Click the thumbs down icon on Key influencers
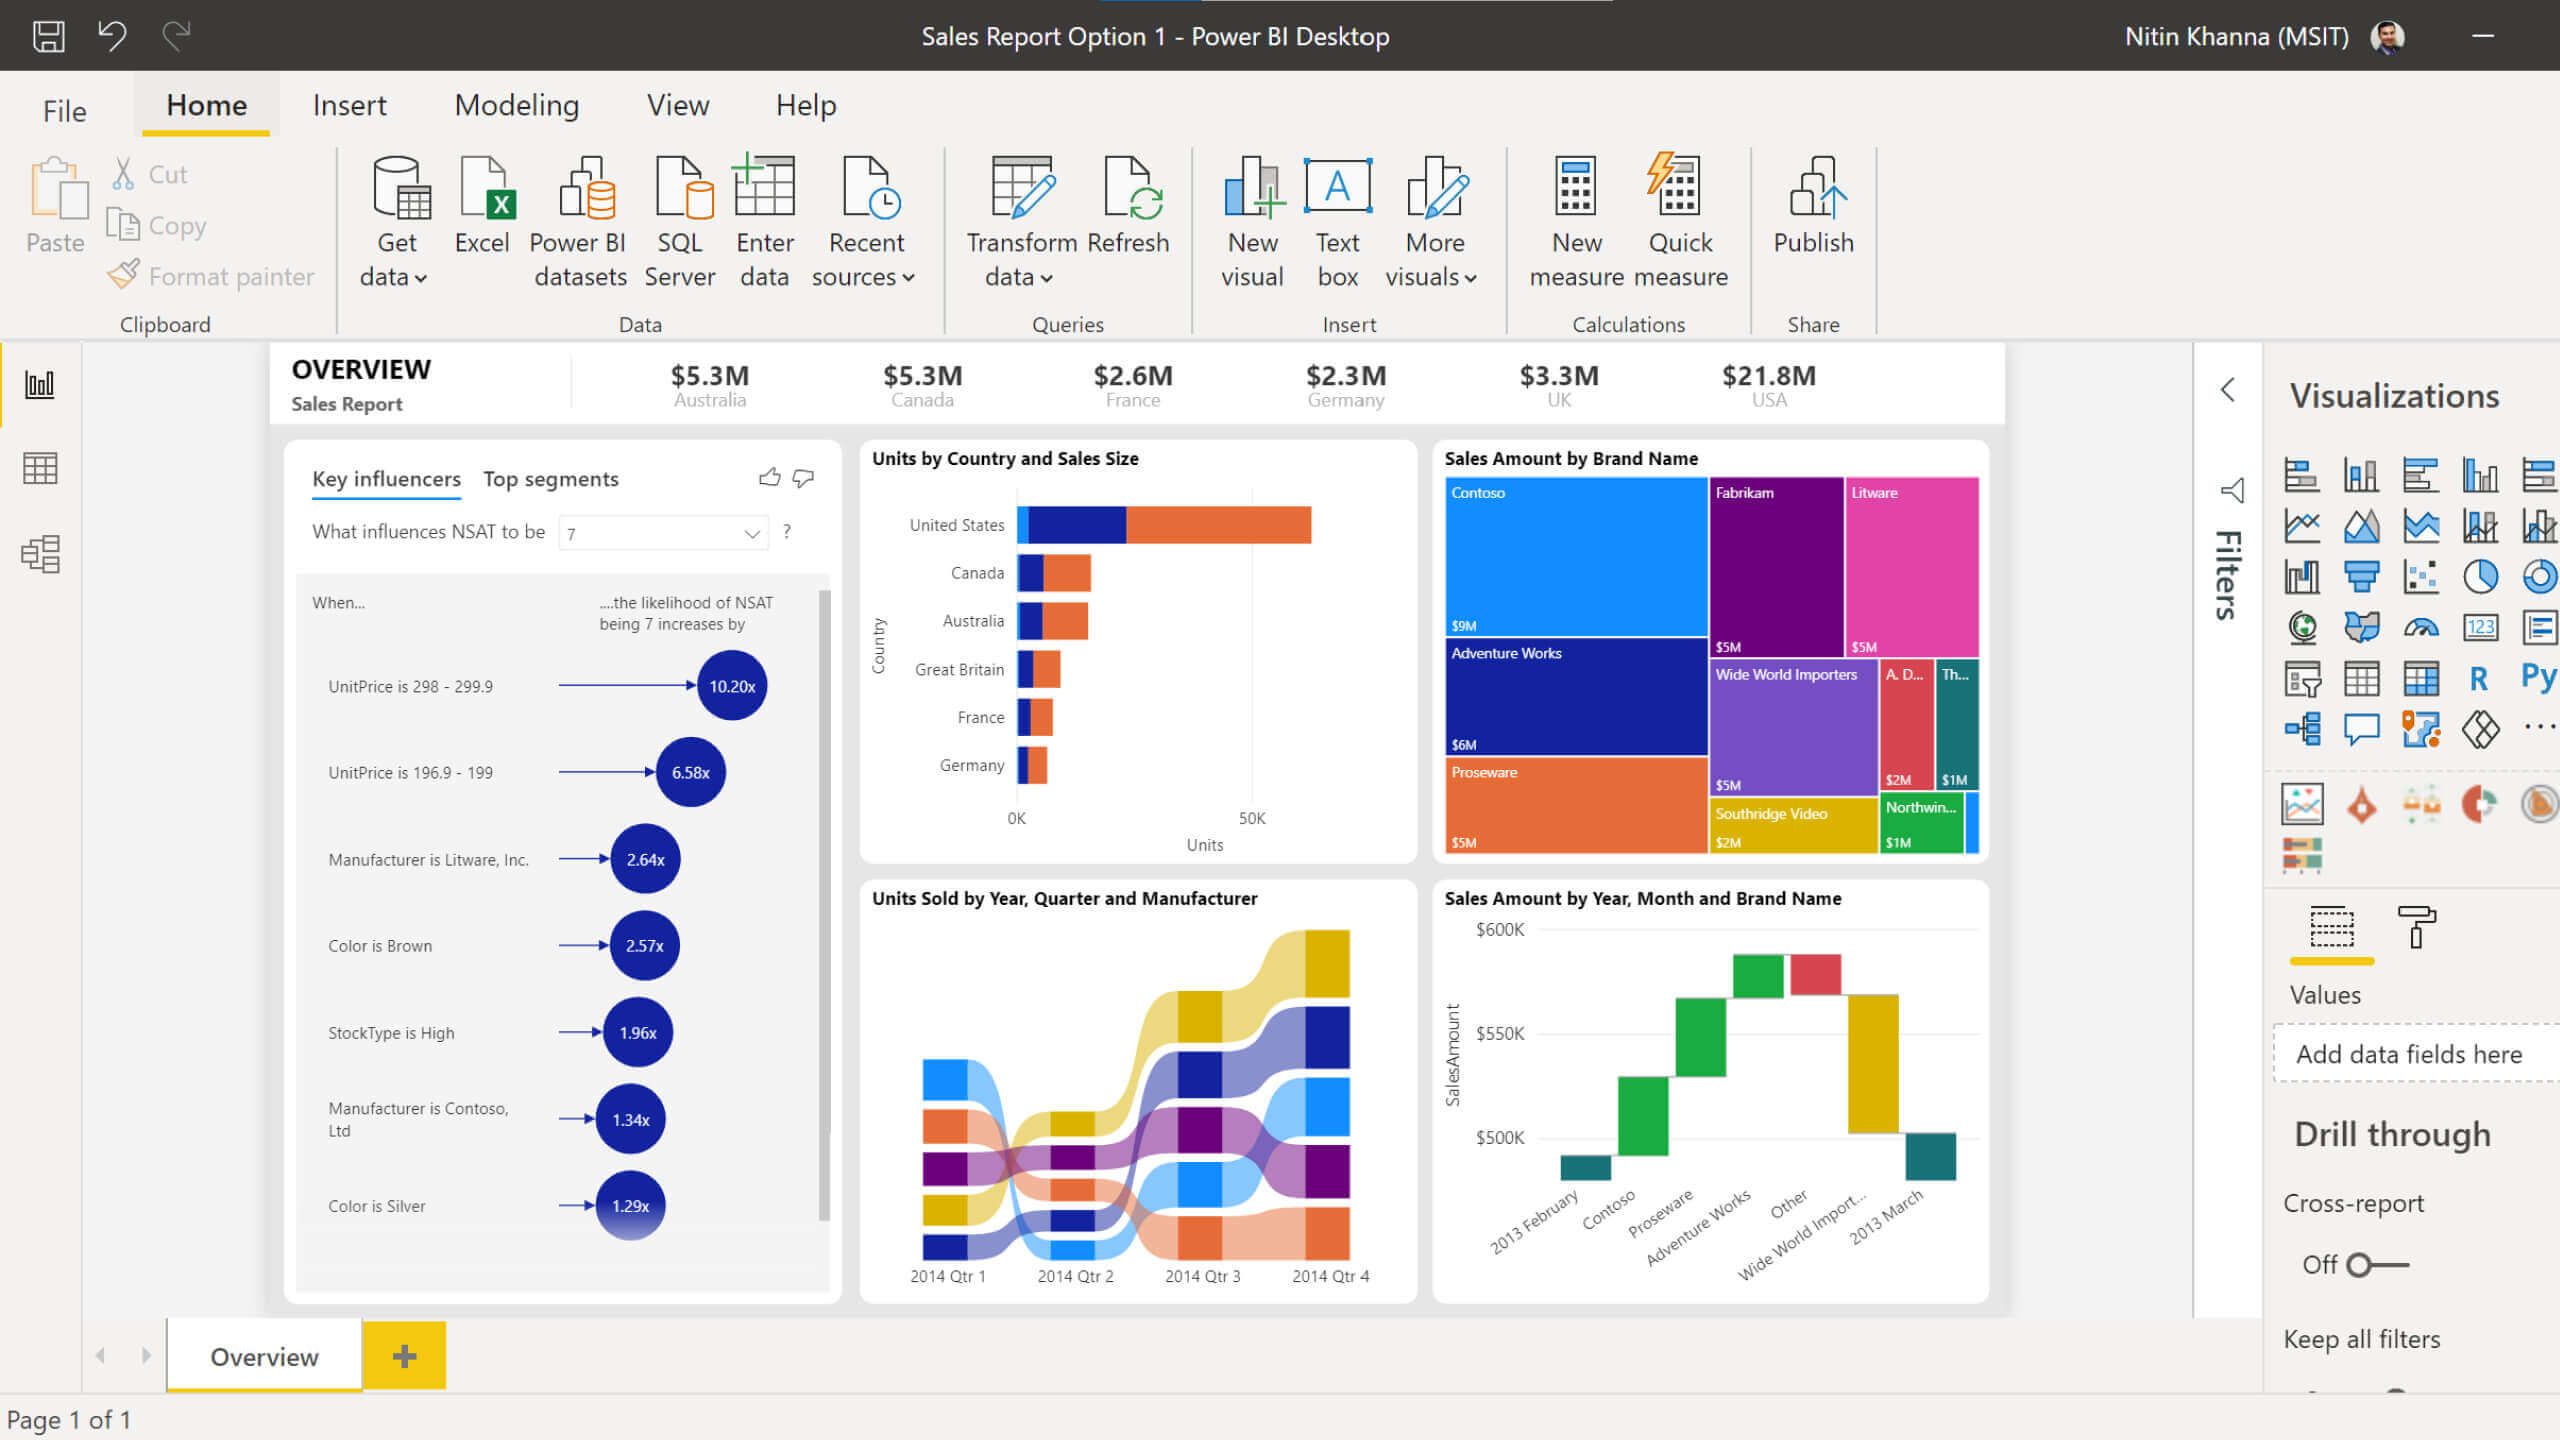2560x1440 pixels. click(802, 478)
